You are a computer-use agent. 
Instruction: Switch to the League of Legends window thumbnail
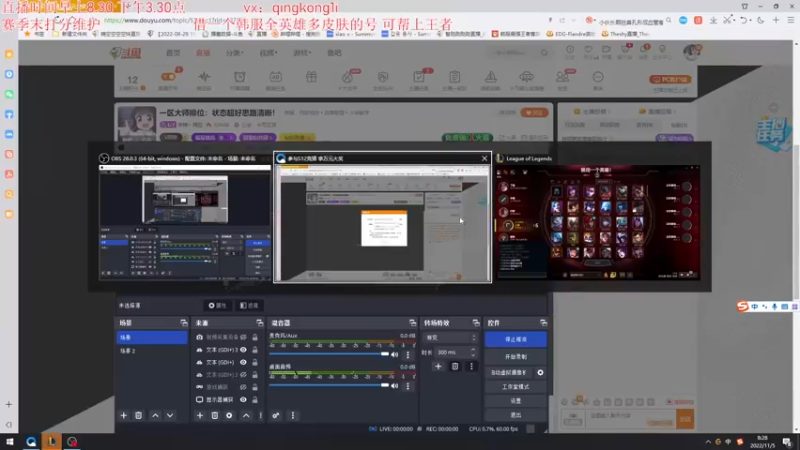[x=598, y=222]
